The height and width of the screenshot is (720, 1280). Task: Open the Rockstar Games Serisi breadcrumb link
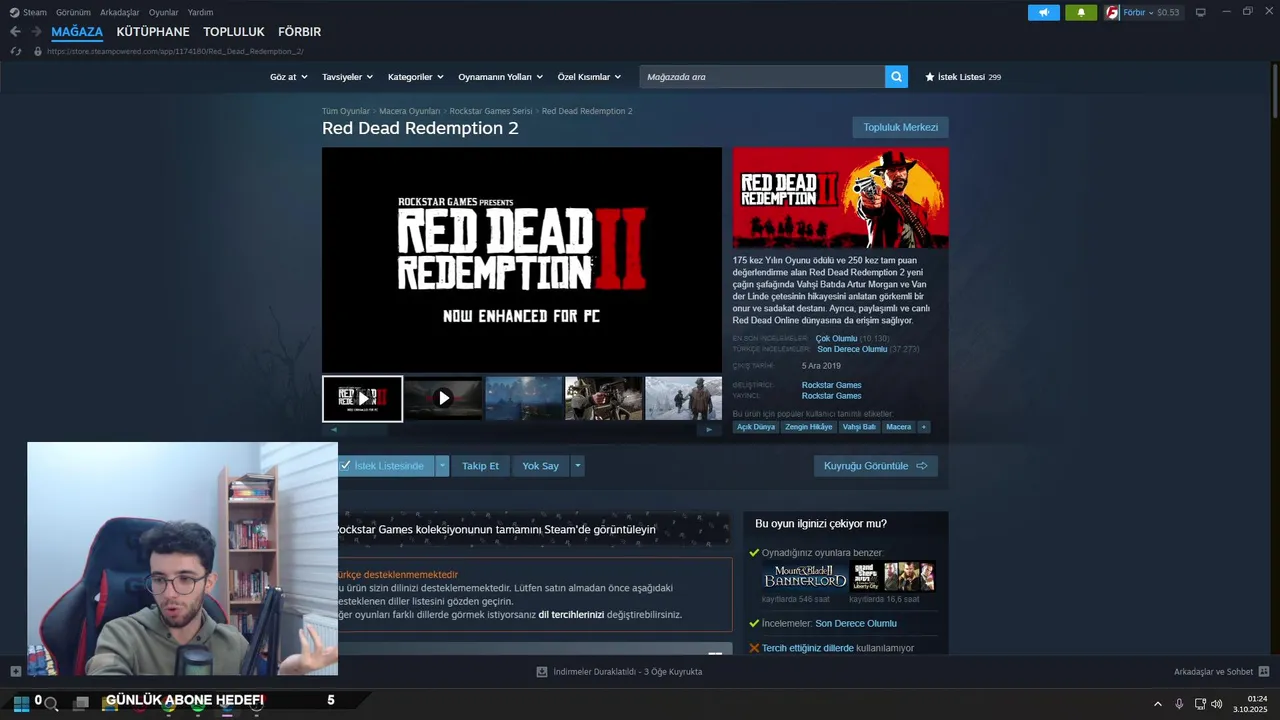click(x=491, y=111)
